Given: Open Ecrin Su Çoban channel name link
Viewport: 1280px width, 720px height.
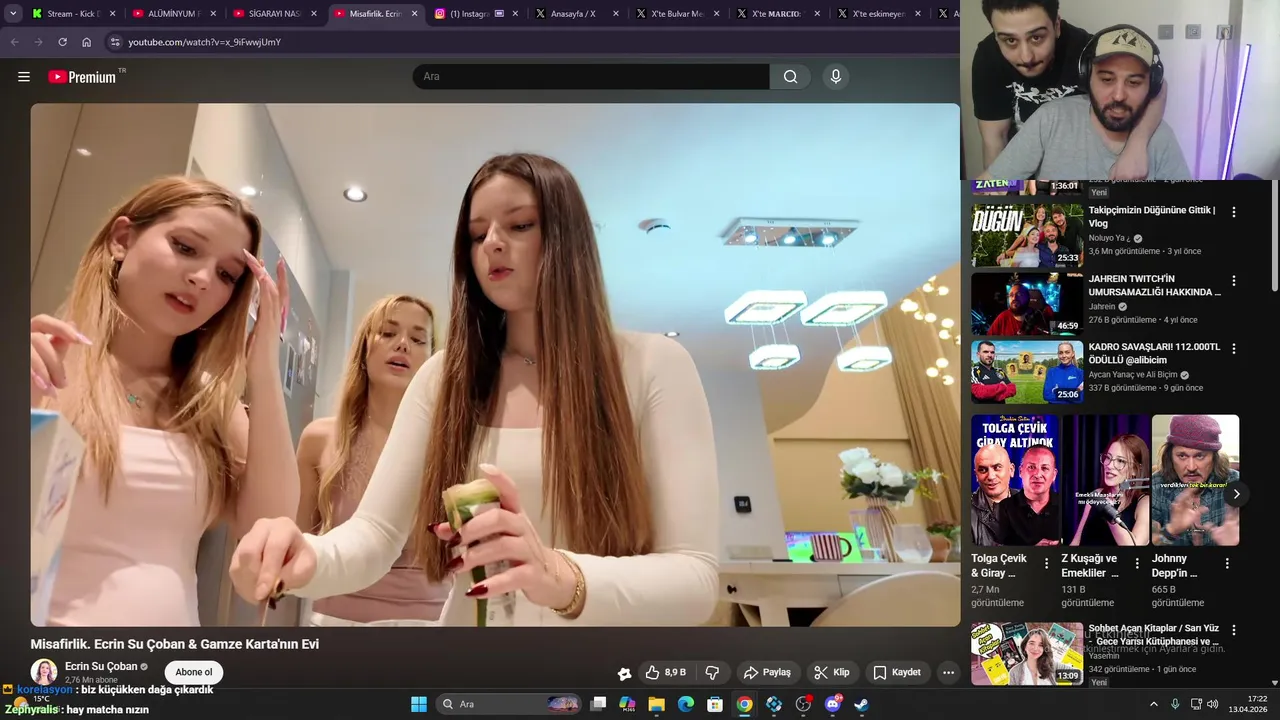Looking at the screenshot, I should coord(101,666).
